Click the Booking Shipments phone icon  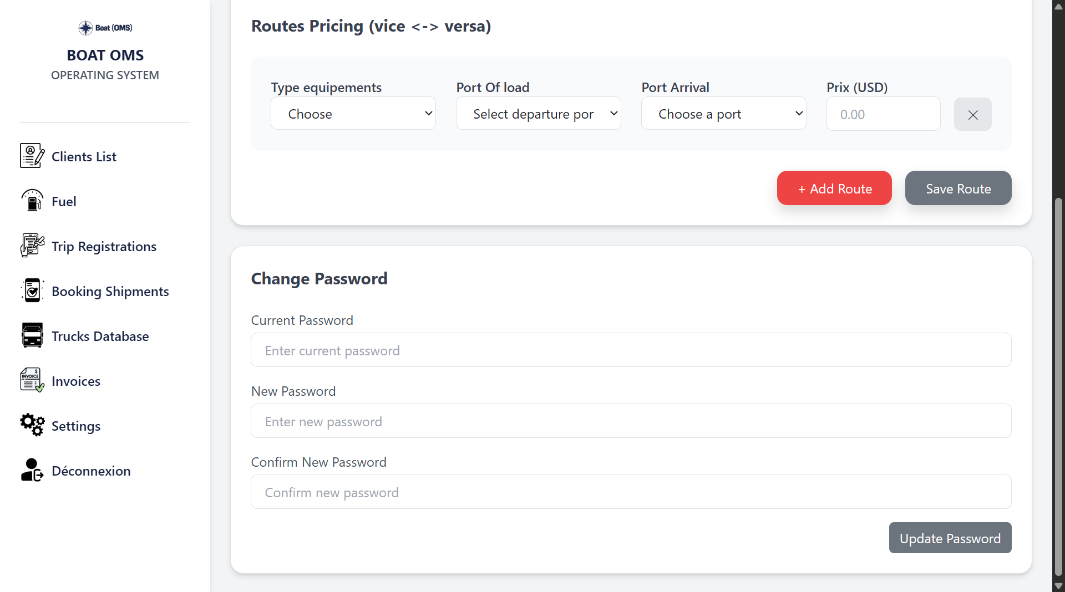point(32,290)
